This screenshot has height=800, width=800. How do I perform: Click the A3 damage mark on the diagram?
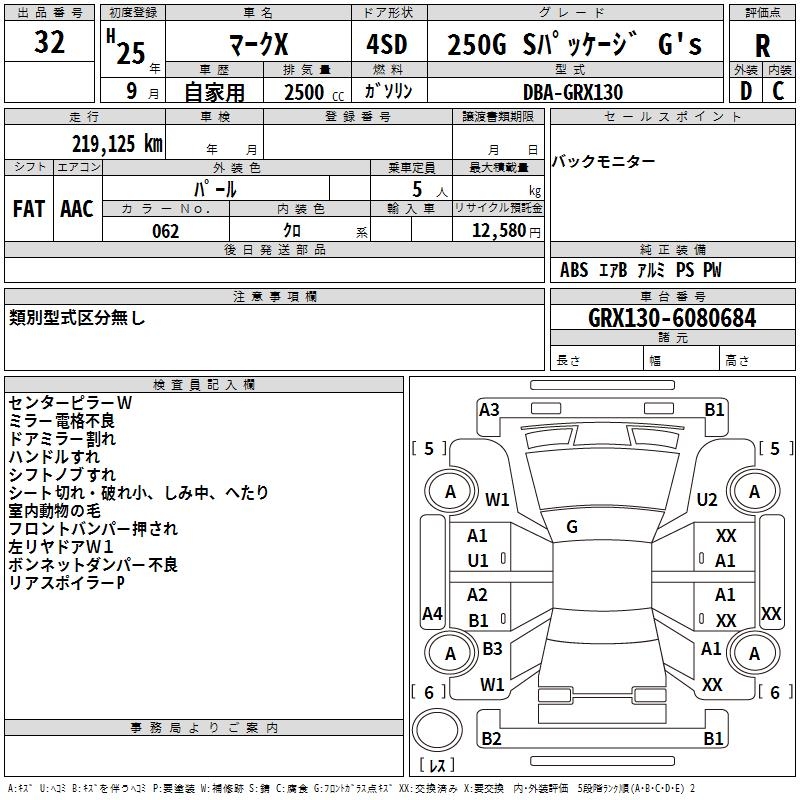click(x=489, y=409)
